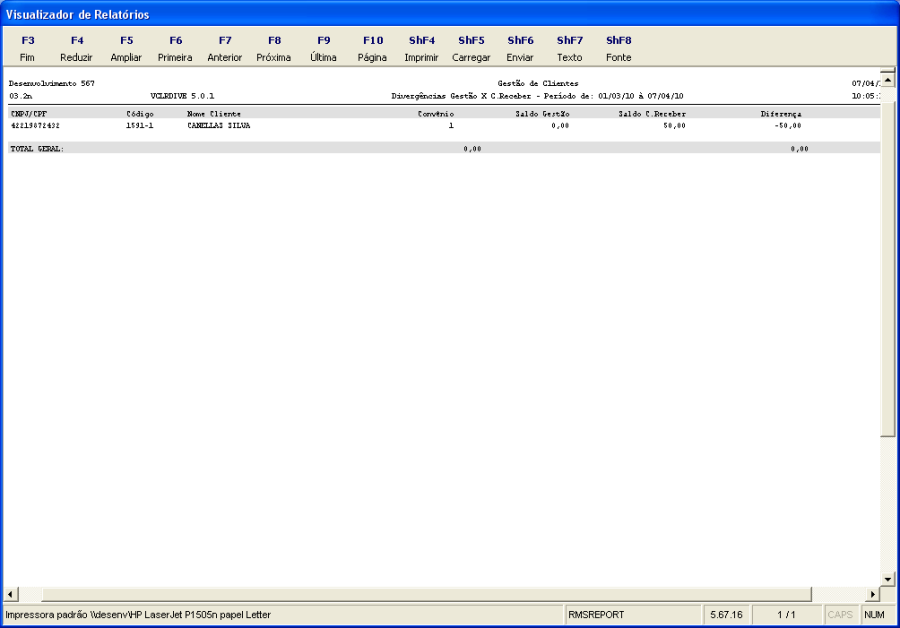900x628 pixels.
Task: Click the CAPS indicator in status bar
Action: coord(840,615)
